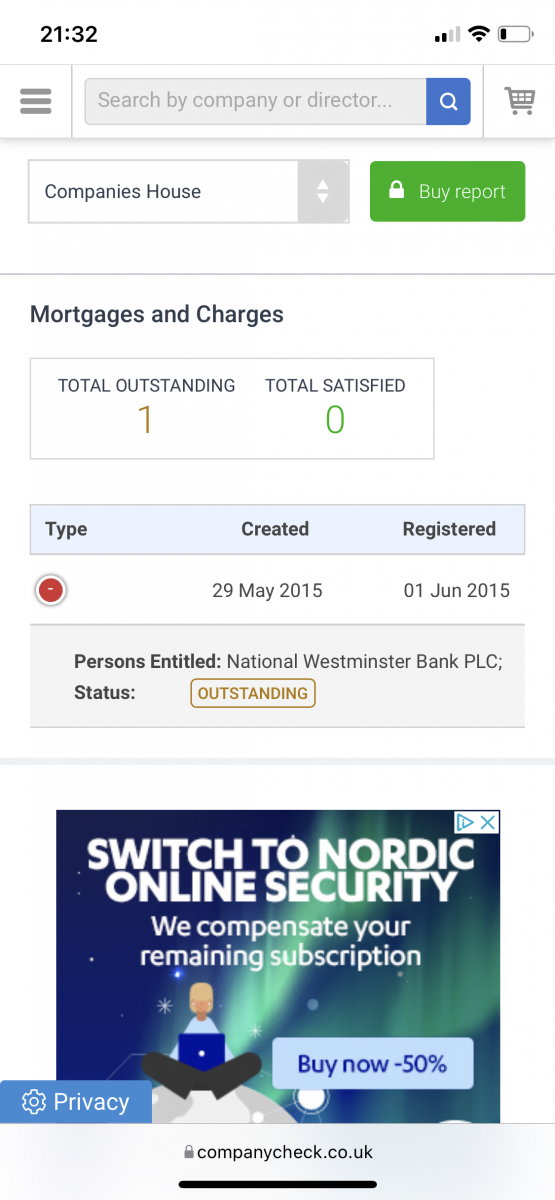The image size is (555, 1200).
Task: Tap the OUTSTANDING status badge
Action: tap(253, 693)
